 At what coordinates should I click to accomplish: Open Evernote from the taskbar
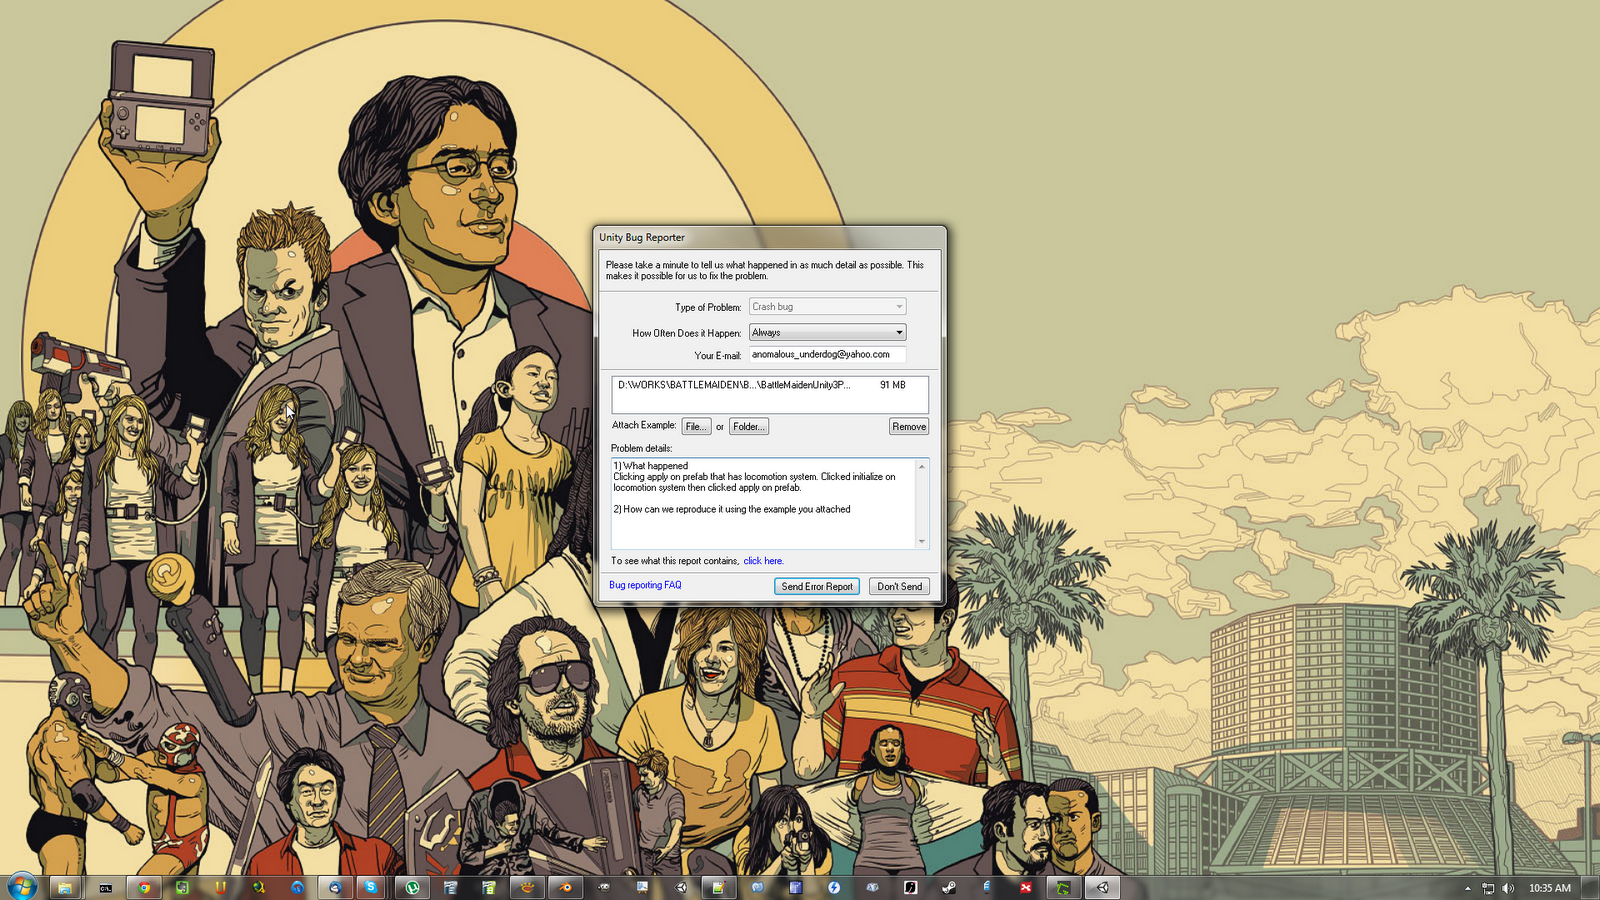point(182,887)
